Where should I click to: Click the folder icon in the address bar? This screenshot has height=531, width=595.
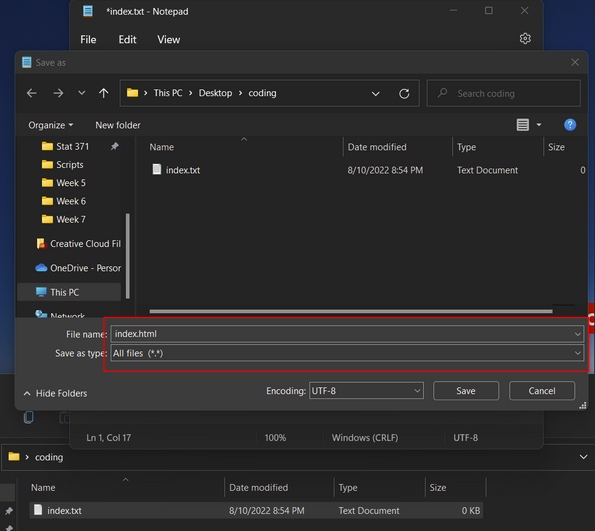[132, 93]
